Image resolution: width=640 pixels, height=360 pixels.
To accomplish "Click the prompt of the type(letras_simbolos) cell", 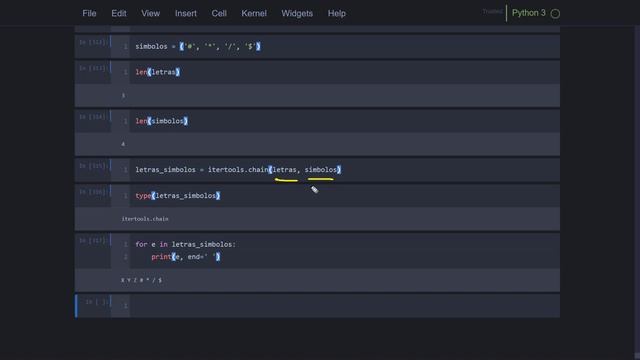I will (93, 192).
